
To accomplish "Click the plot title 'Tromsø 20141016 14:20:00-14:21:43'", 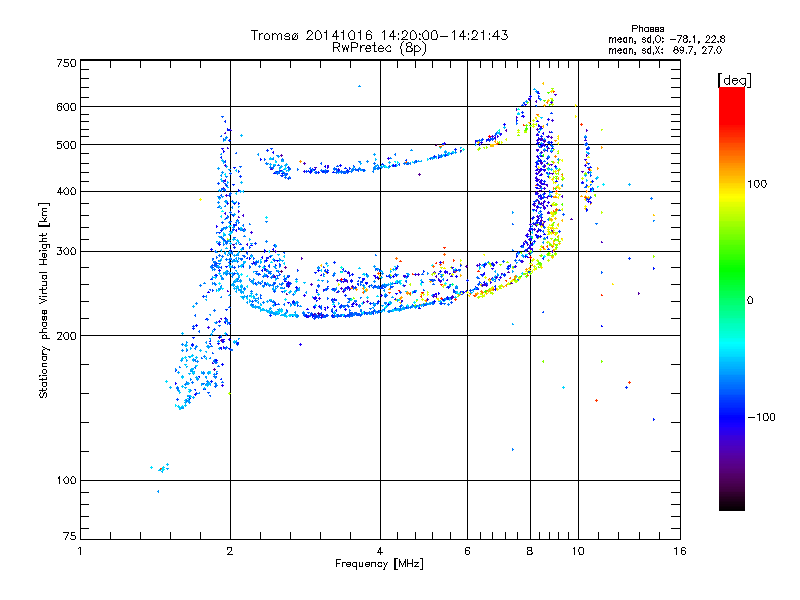I will (379, 35).
